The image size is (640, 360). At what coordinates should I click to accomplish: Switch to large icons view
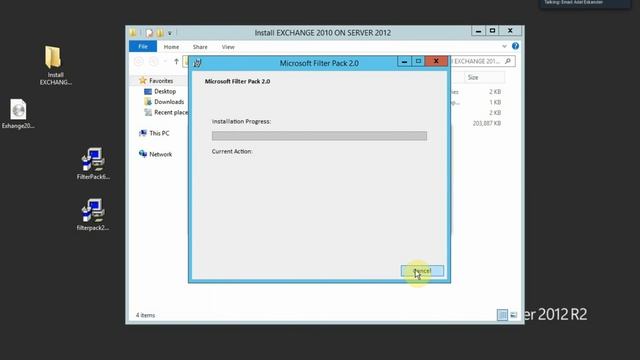[x=514, y=315]
